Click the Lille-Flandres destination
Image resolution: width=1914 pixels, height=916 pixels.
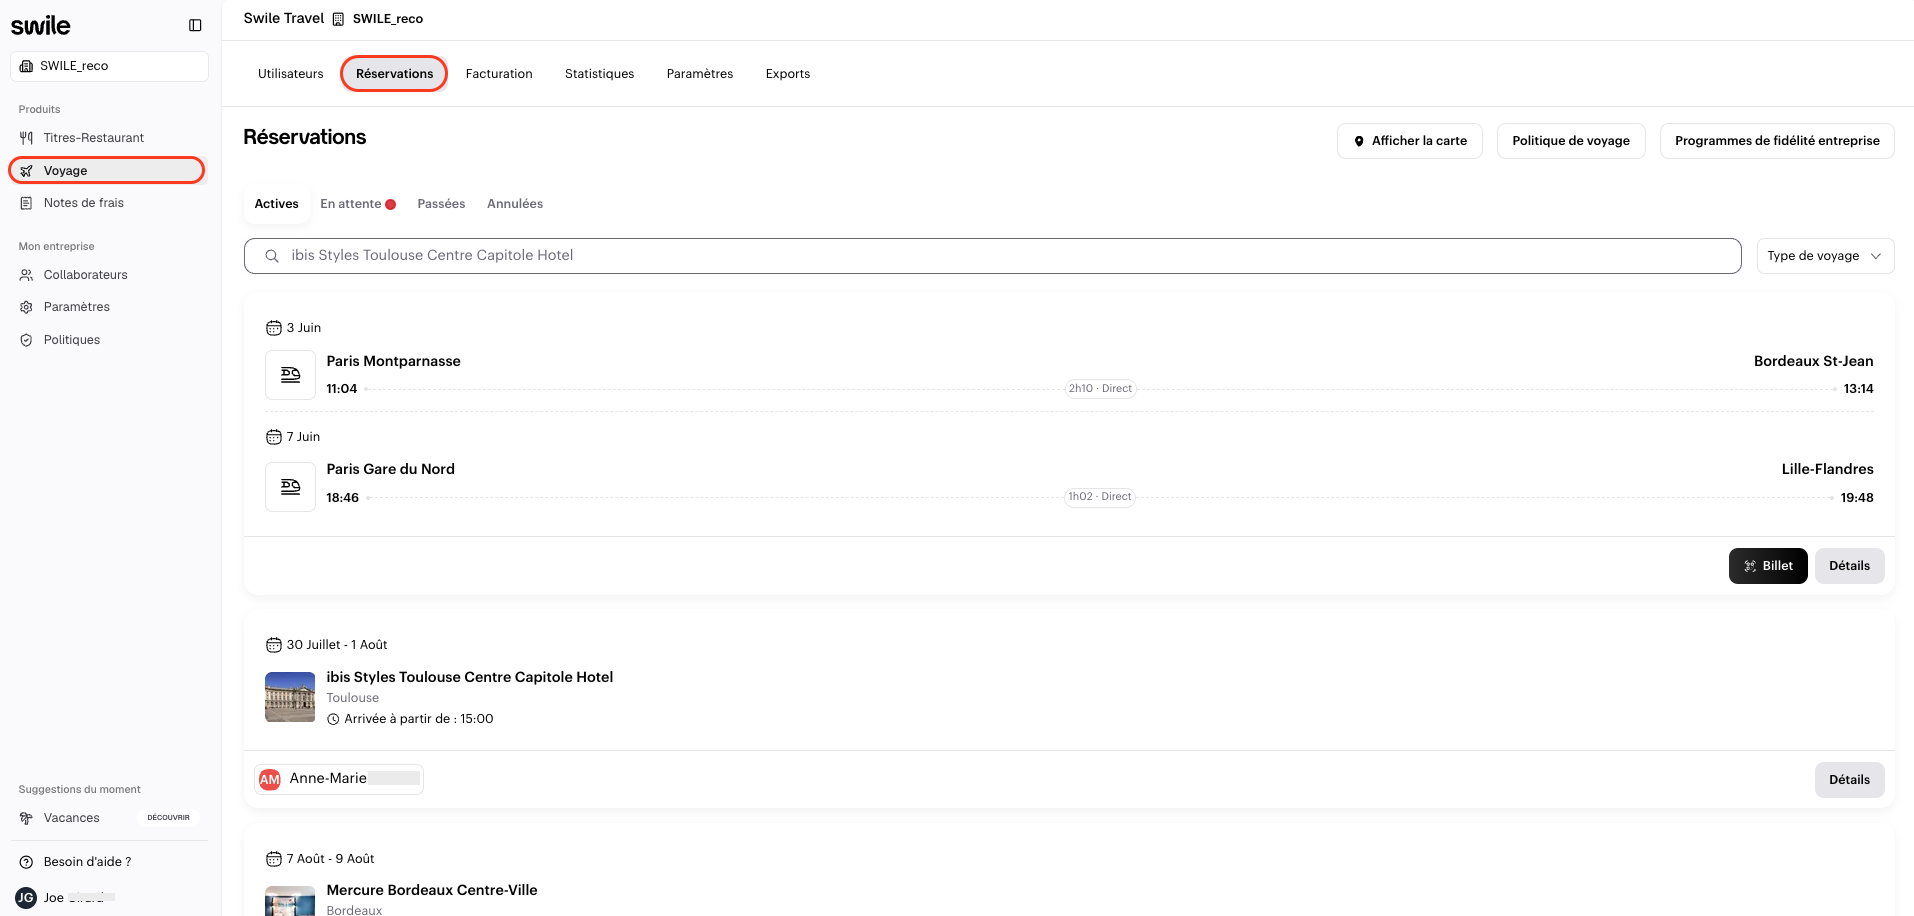click(x=1828, y=469)
